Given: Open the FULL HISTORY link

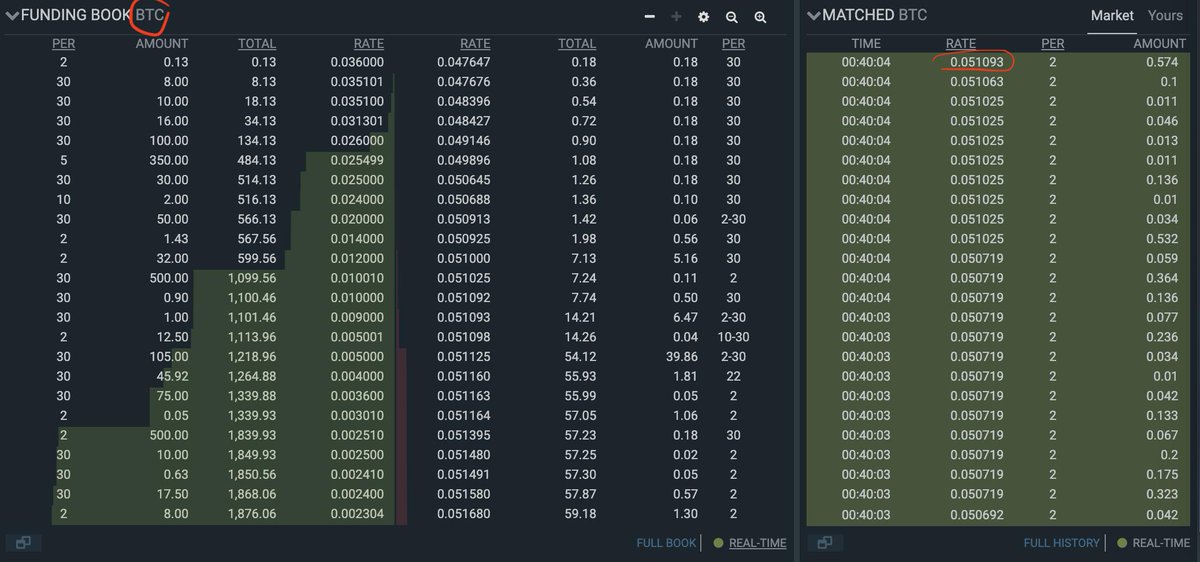Looking at the screenshot, I should [x=1061, y=543].
